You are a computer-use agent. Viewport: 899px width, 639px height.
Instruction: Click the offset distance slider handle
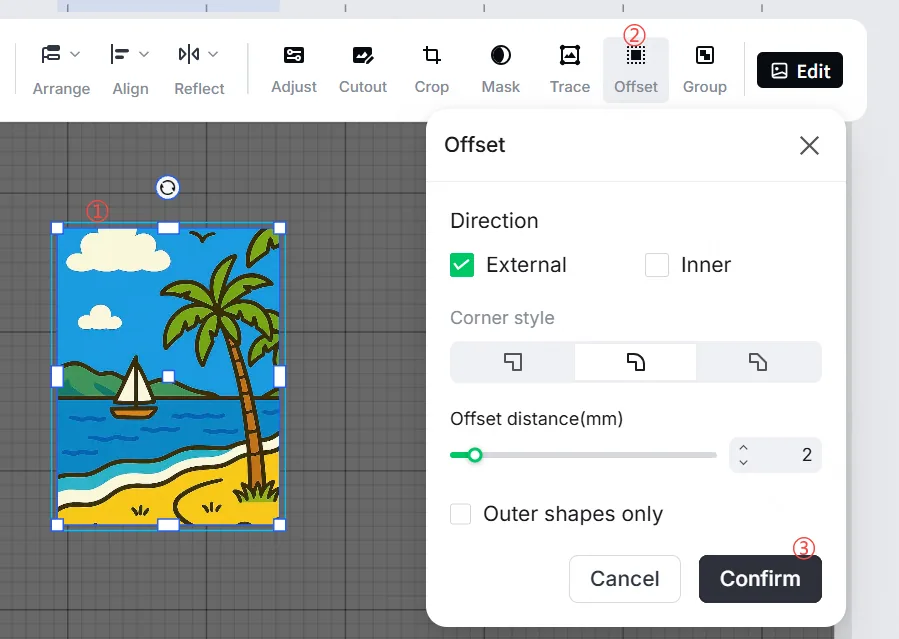[475, 455]
